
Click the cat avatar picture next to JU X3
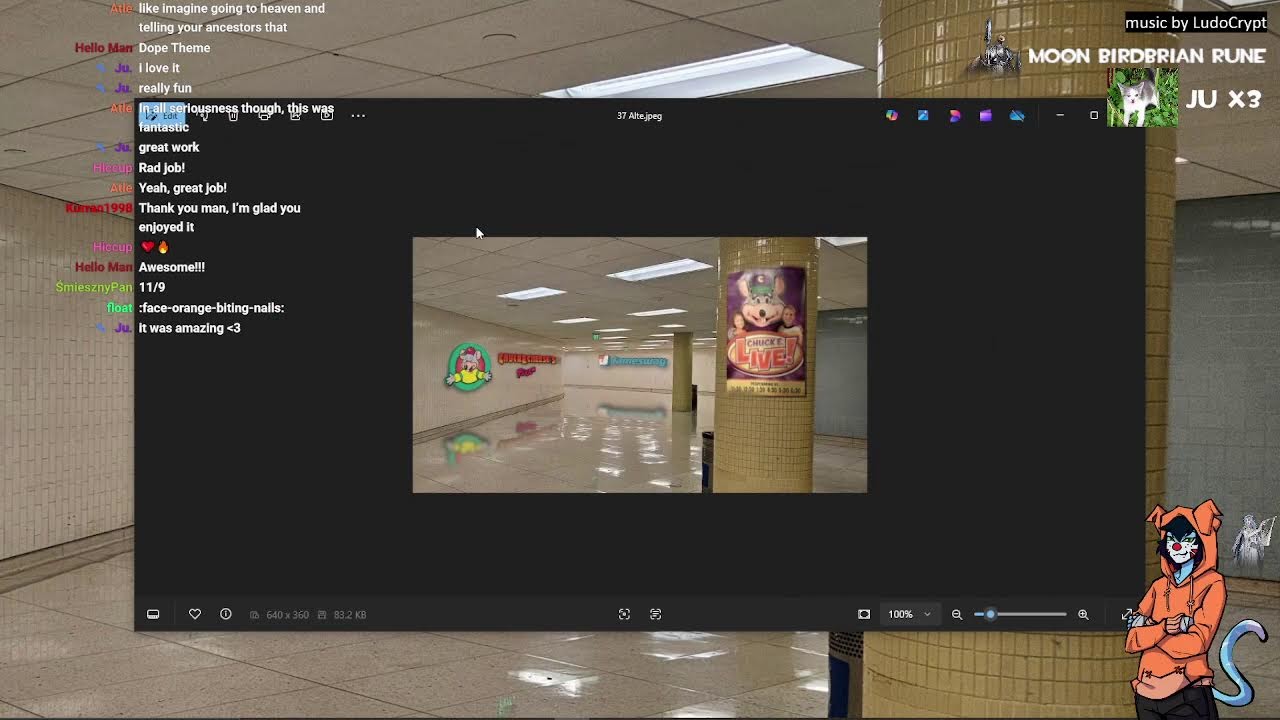1142,99
